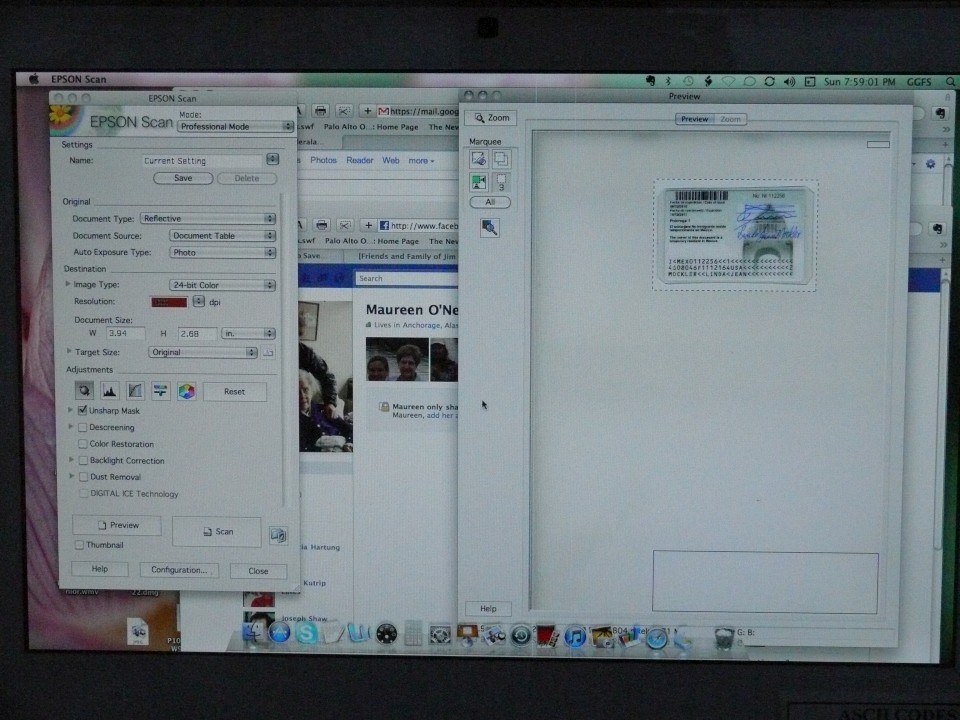The width and height of the screenshot is (960, 720).
Task: Click the Facebook Search field
Action: coord(406,278)
